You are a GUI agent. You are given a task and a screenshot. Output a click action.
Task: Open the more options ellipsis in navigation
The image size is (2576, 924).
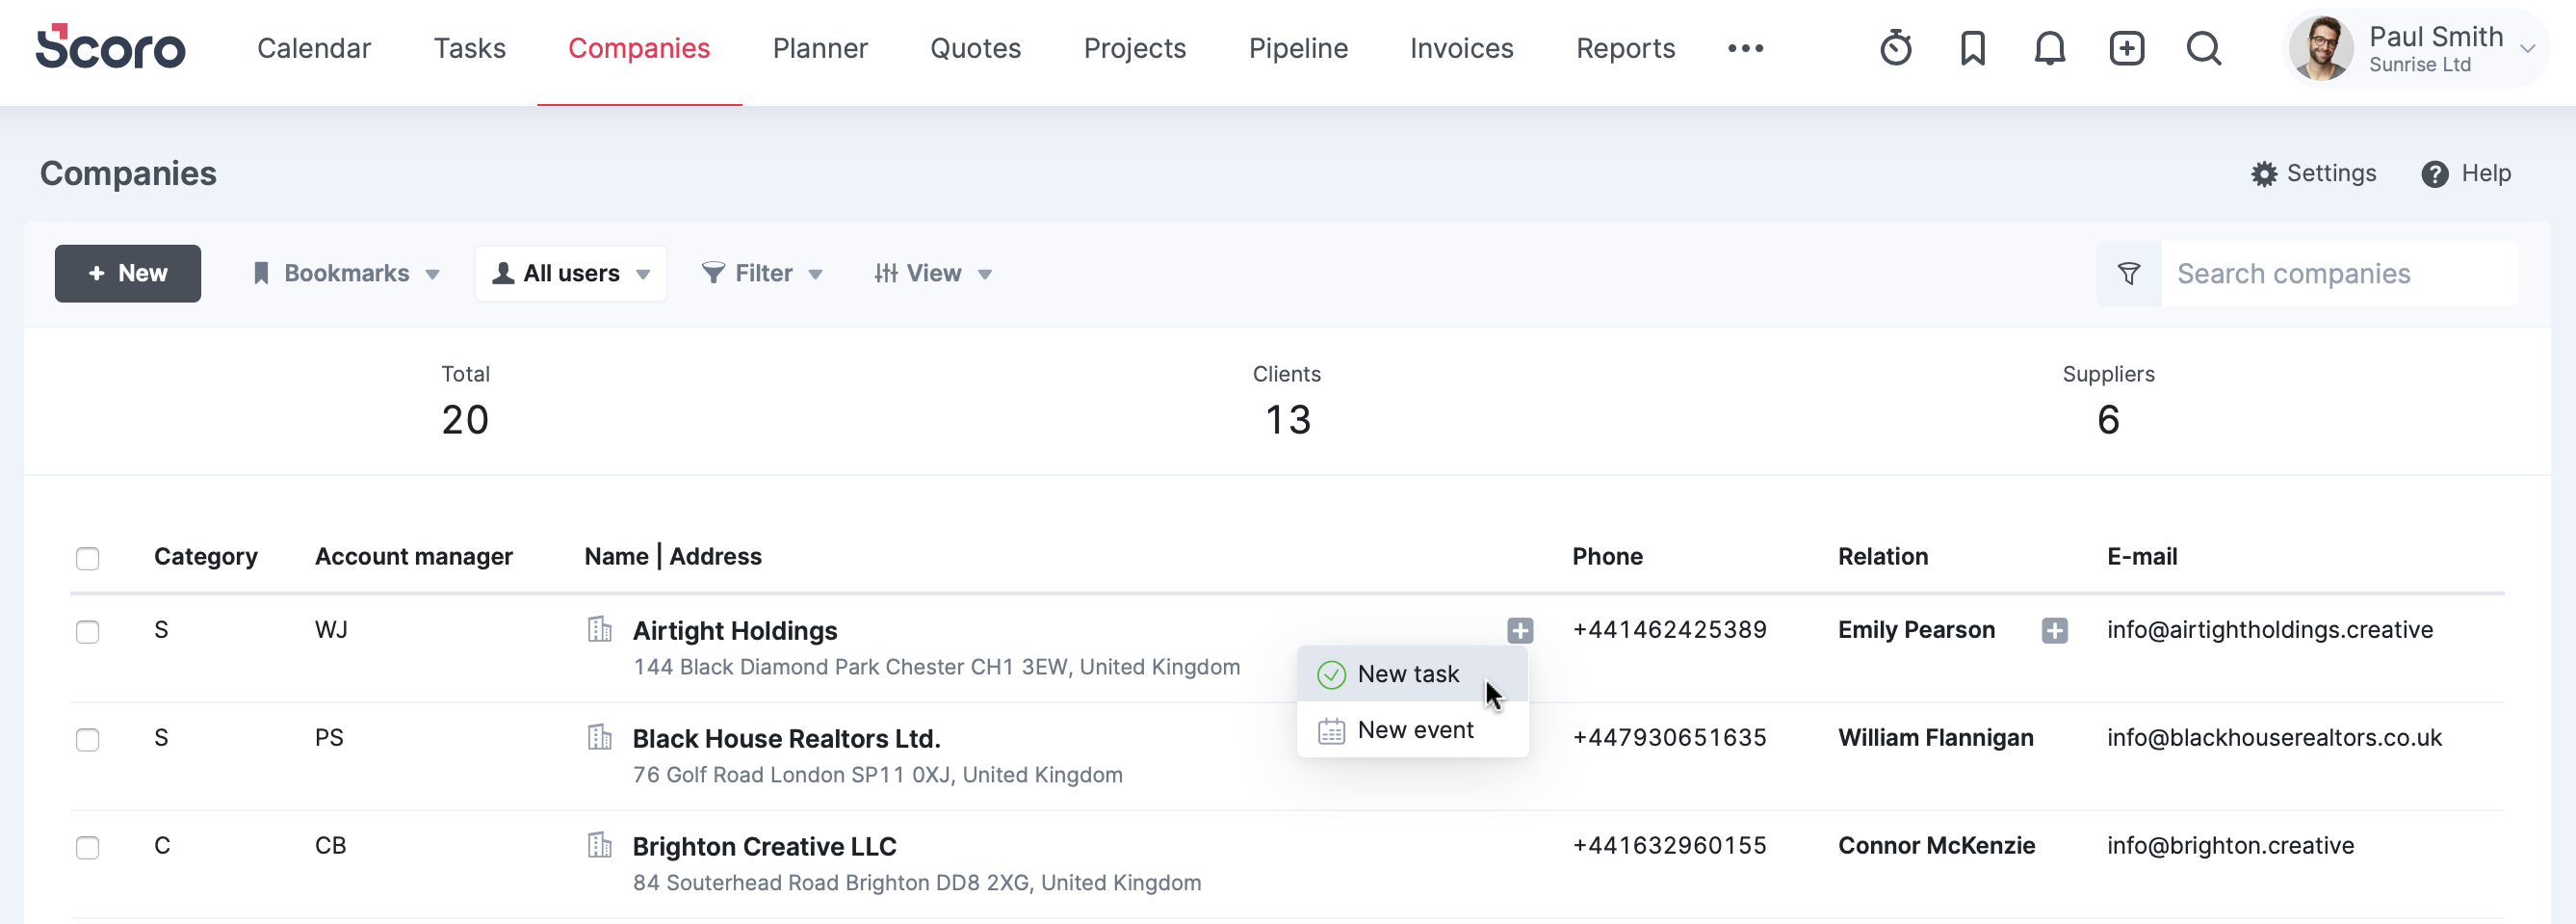point(1745,48)
